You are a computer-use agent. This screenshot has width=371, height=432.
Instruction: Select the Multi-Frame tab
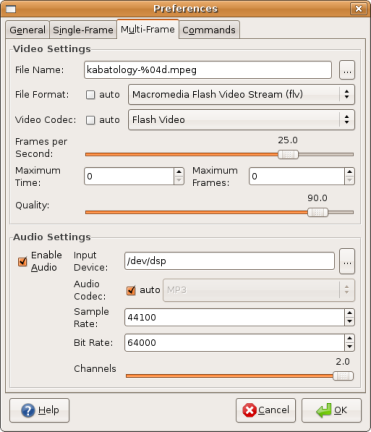(148, 29)
